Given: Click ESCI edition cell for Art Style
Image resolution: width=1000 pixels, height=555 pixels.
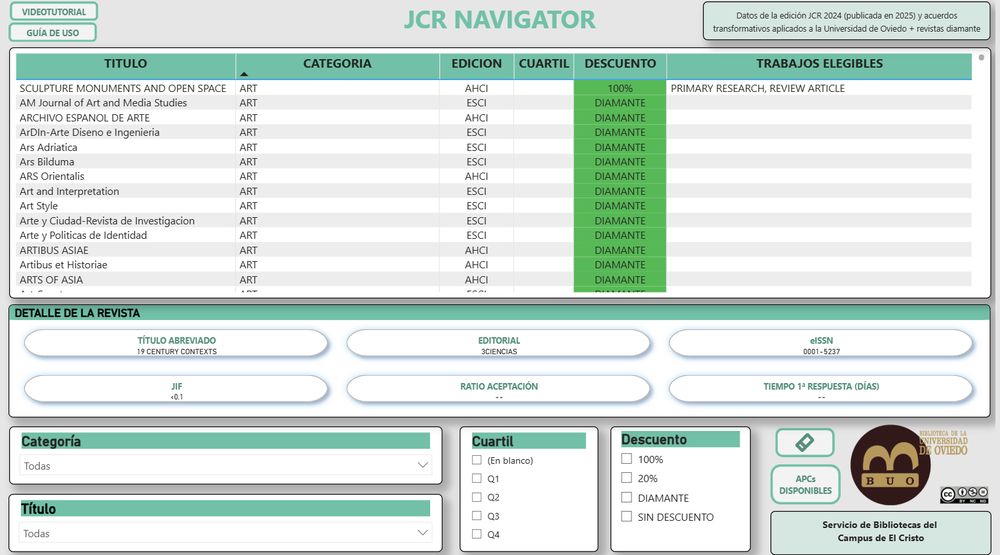Looking at the screenshot, I should [x=476, y=205].
